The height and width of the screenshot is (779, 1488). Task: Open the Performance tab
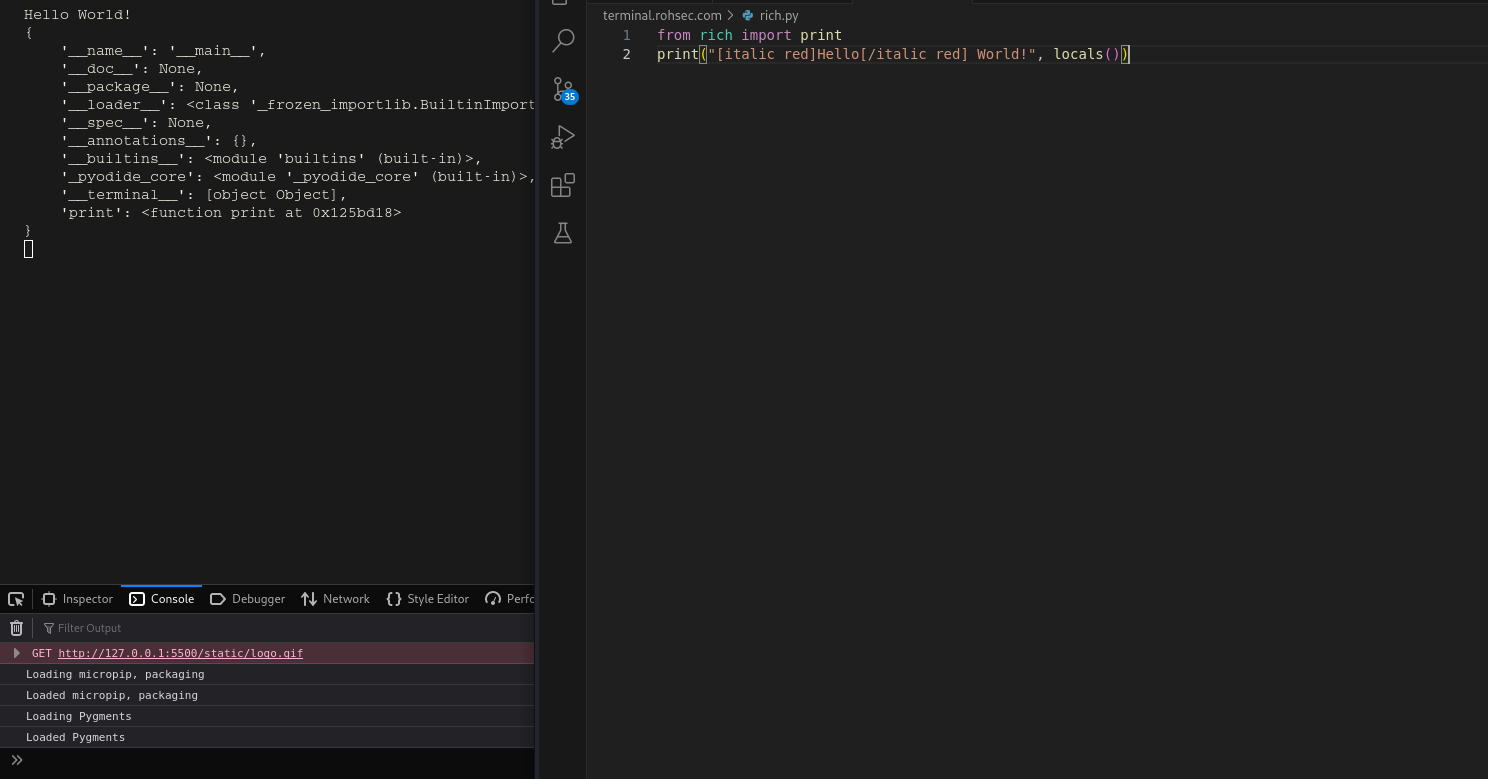pos(510,599)
